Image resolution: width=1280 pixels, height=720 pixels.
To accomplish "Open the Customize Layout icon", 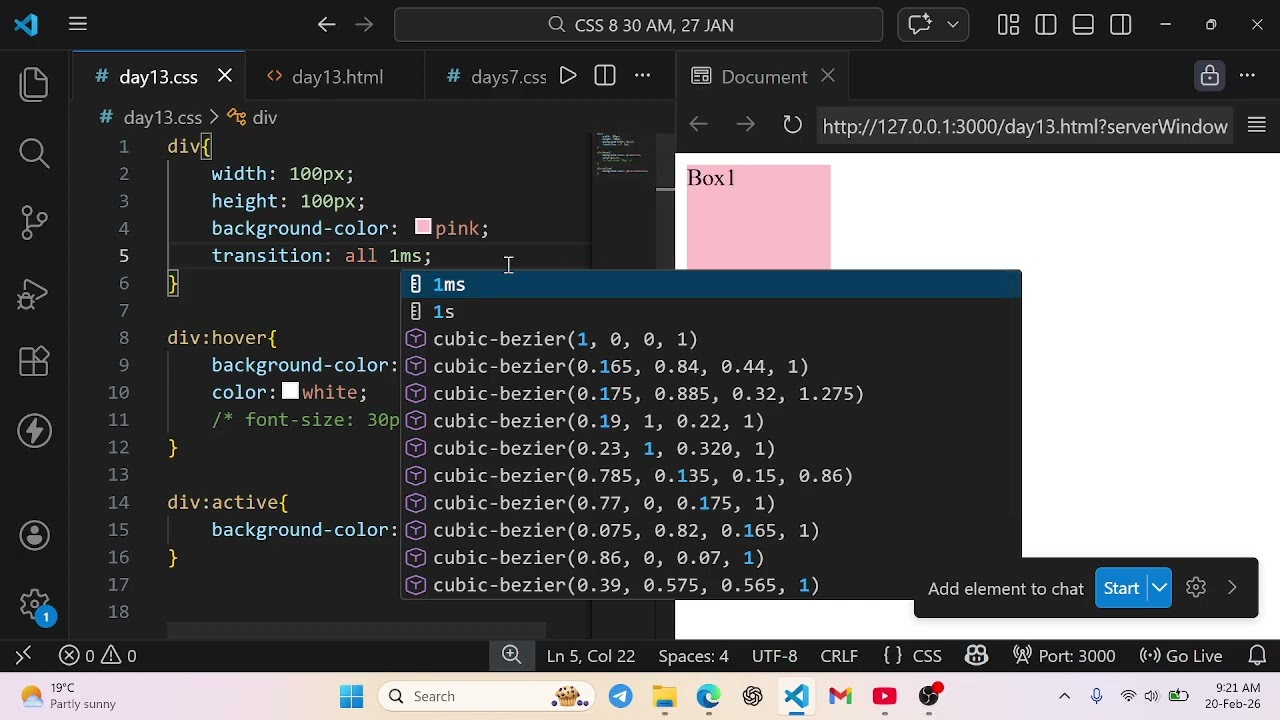I will pyautogui.click(x=1008, y=25).
